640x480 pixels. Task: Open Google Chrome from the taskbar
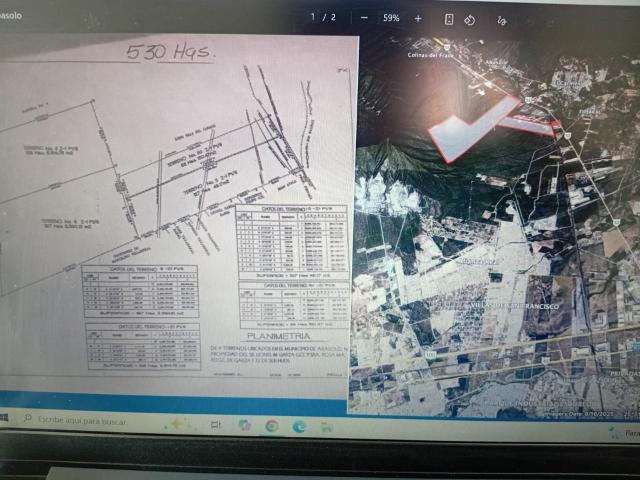pyautogui.click(x=271, y=426)
